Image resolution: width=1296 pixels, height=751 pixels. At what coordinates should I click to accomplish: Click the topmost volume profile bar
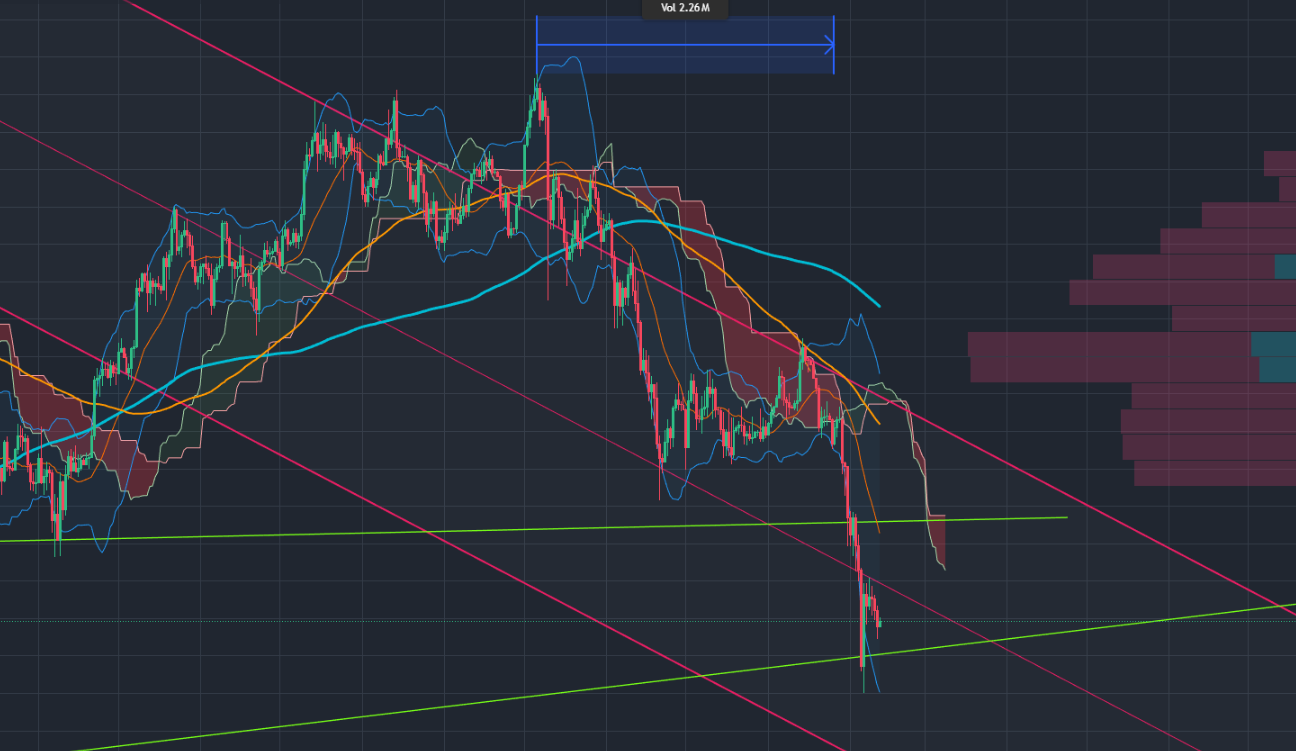tap(1279, 163)
